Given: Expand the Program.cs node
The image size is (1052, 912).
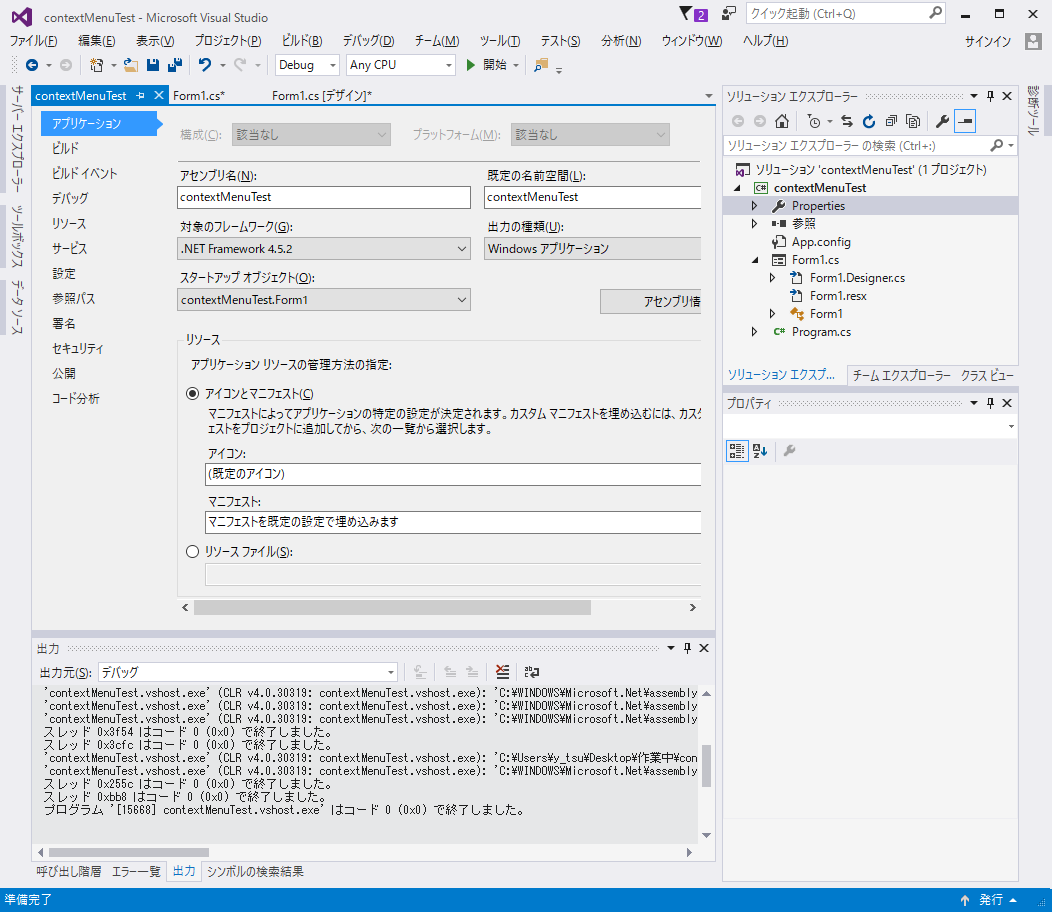Looking at the screenshot, I should point(754,332).
